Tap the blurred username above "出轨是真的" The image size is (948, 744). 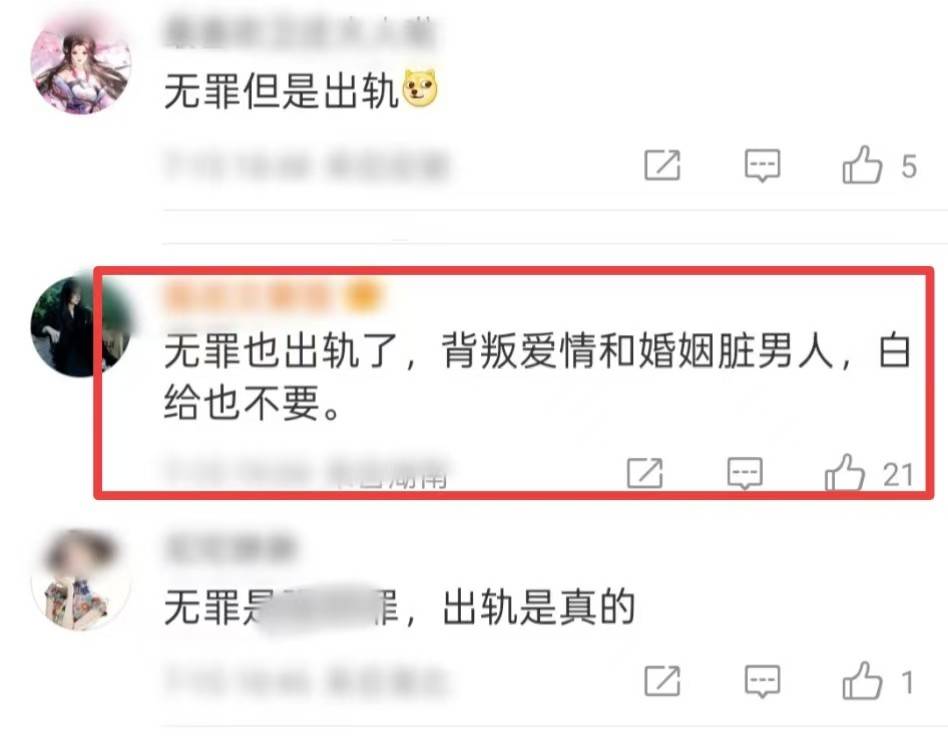click(x=230, y=549)
